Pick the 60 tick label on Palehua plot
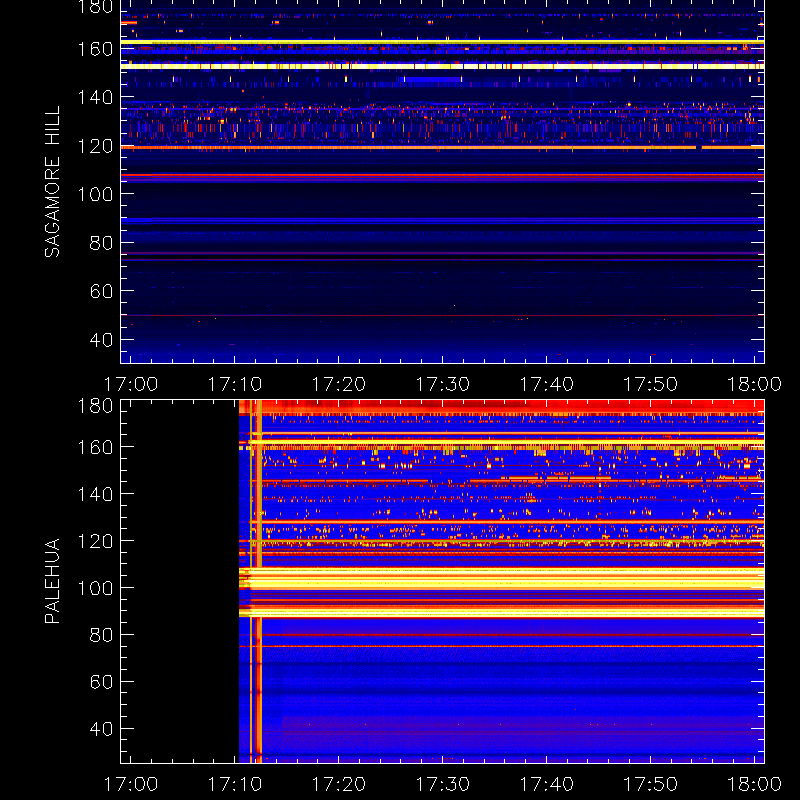The width and height of the screenshot is (800, 800). click(101, 682)
